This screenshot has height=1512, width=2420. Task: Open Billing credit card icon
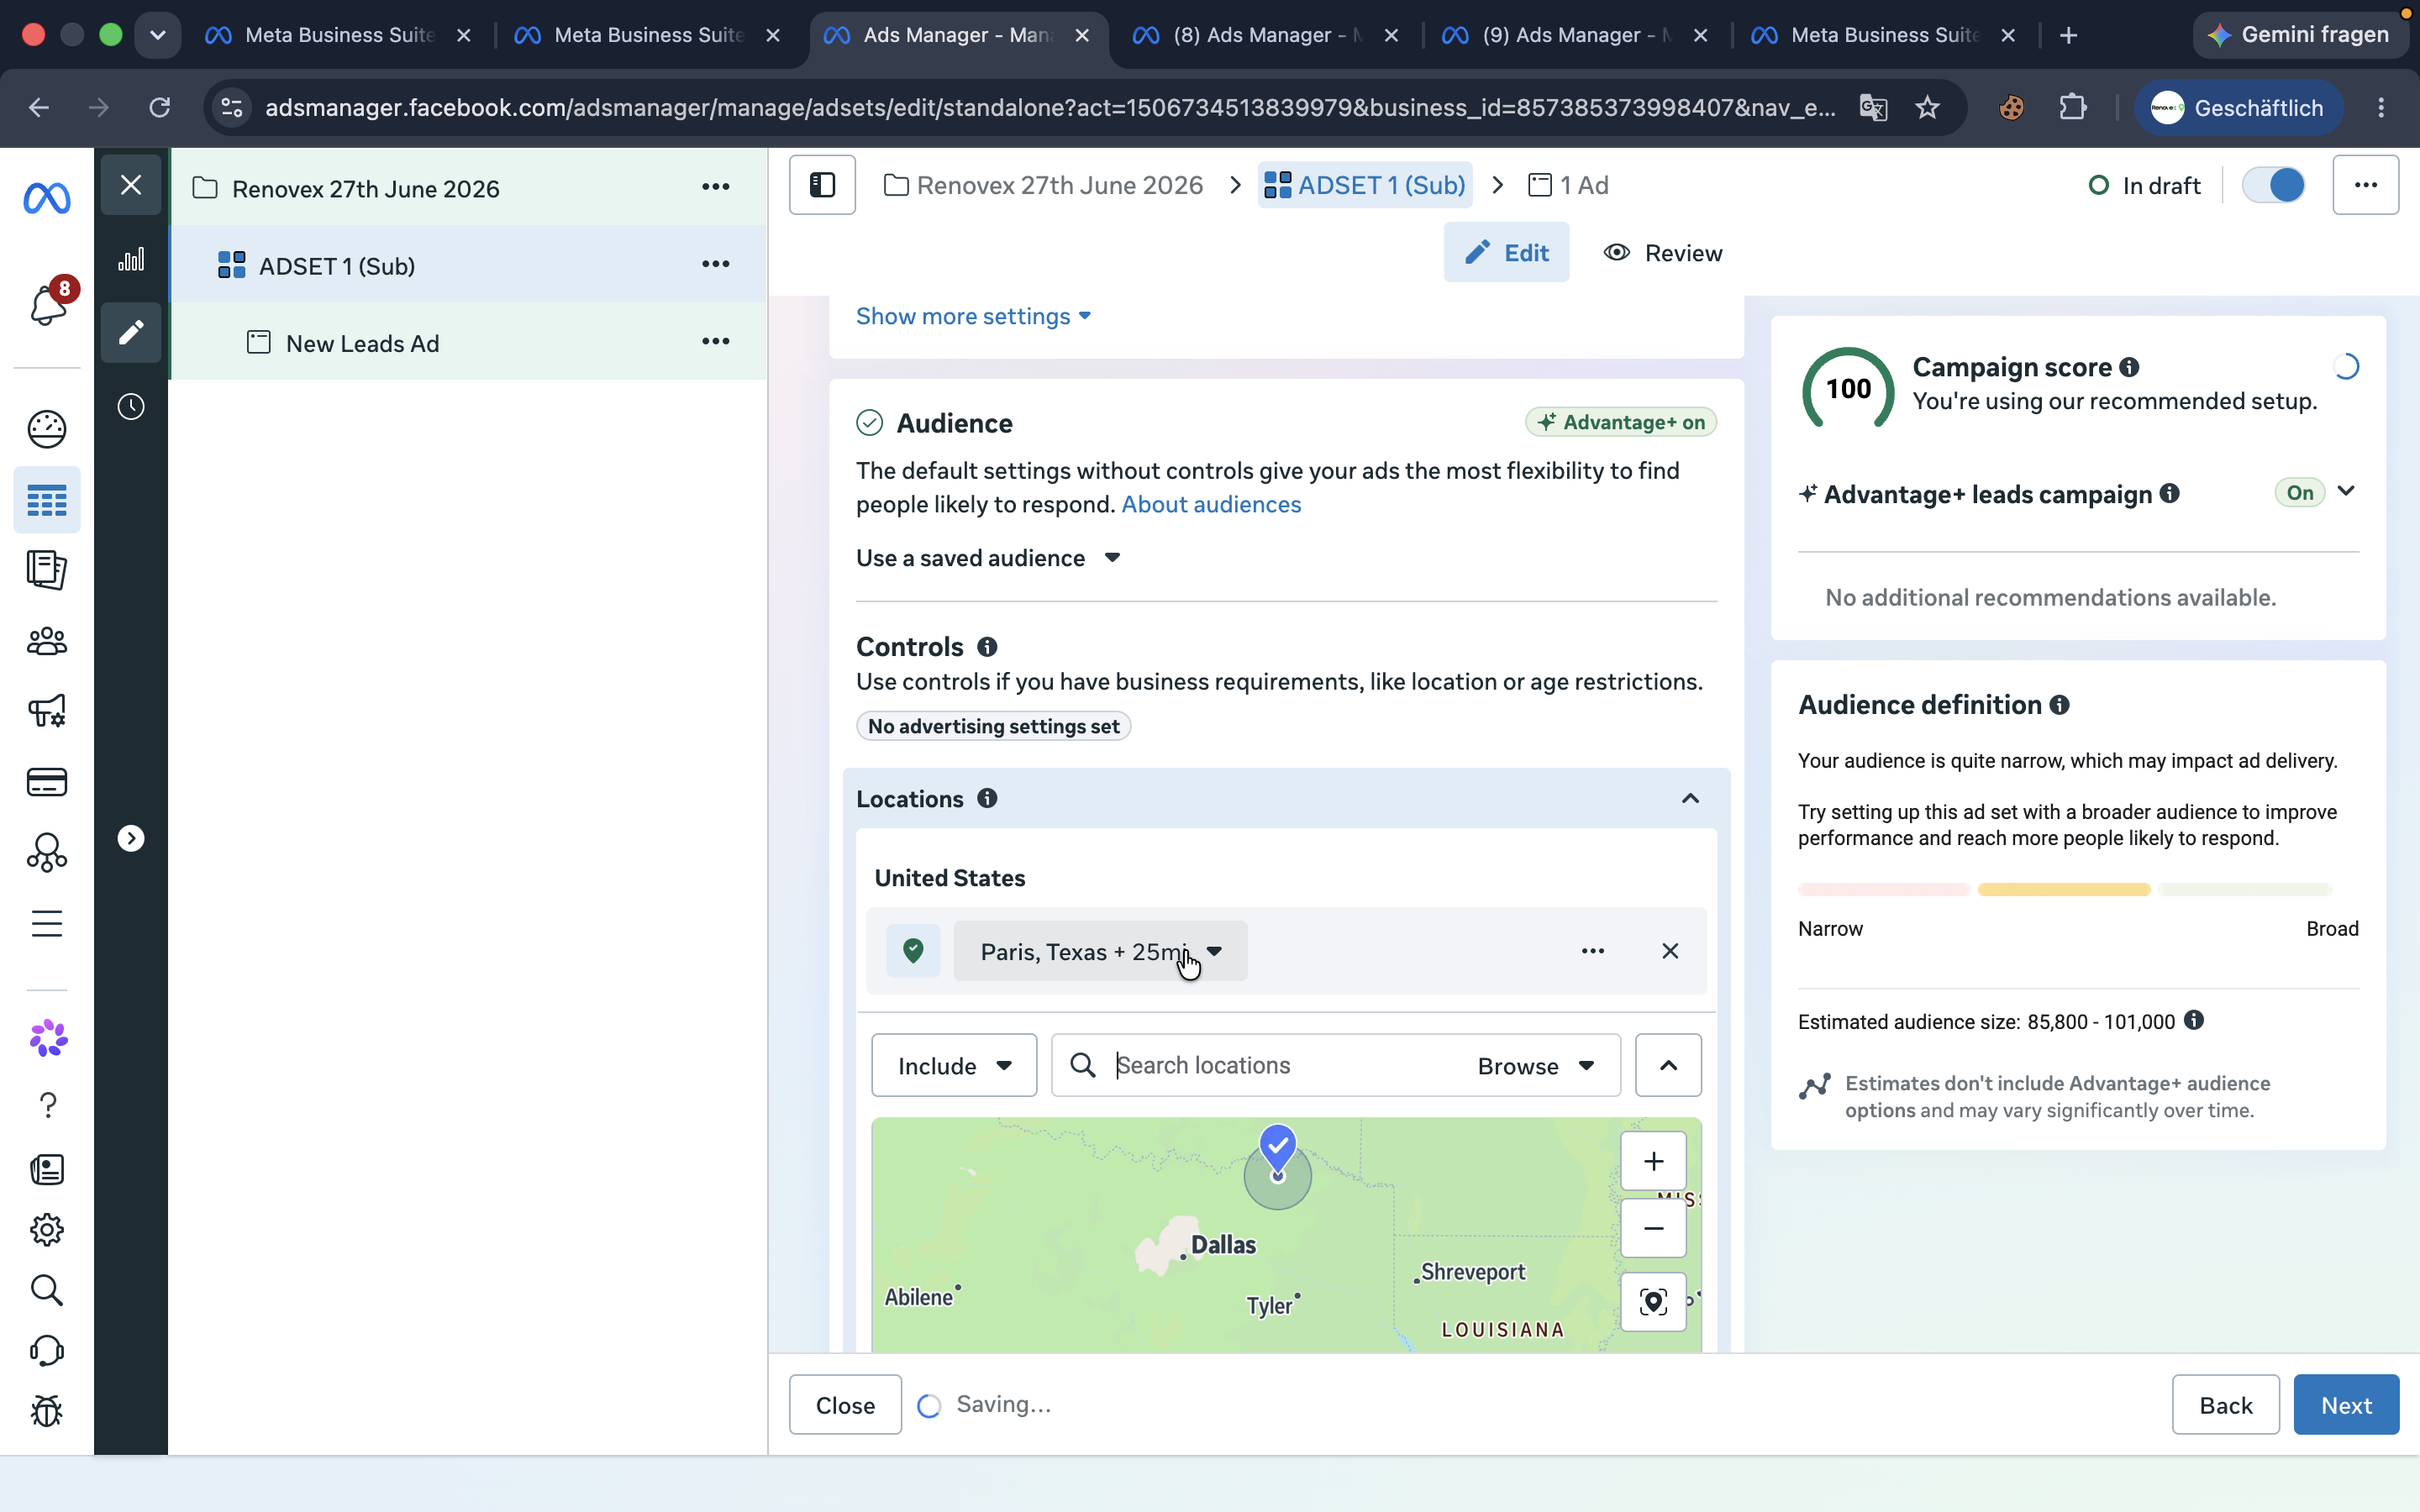click(x=46, y=782)
